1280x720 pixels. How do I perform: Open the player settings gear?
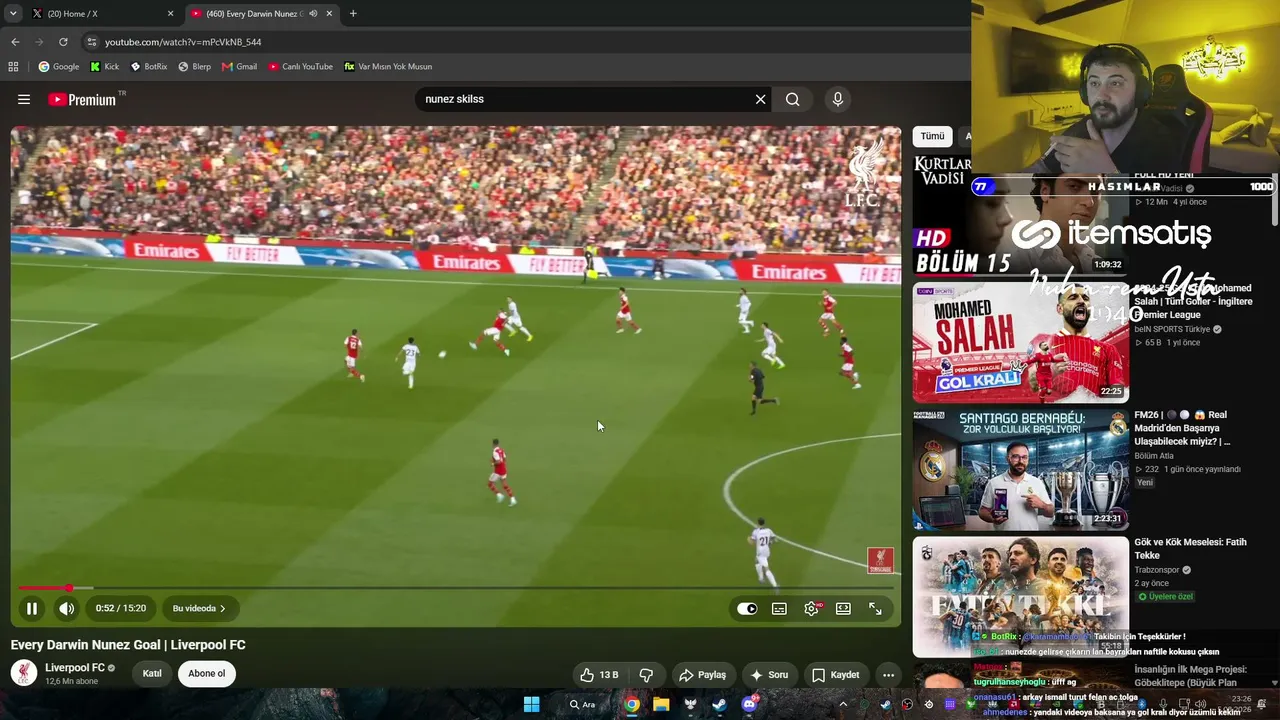(811, 608)
